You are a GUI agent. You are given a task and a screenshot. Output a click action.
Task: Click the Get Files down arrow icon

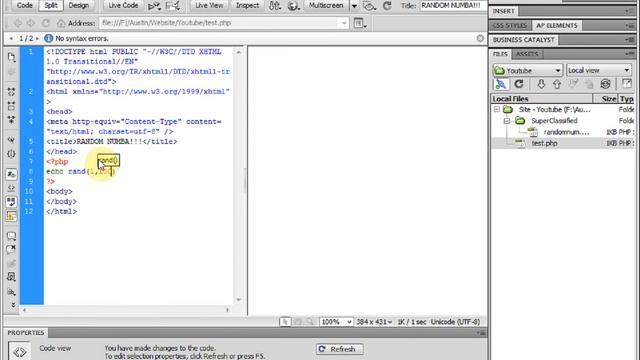tap(541, 84)
